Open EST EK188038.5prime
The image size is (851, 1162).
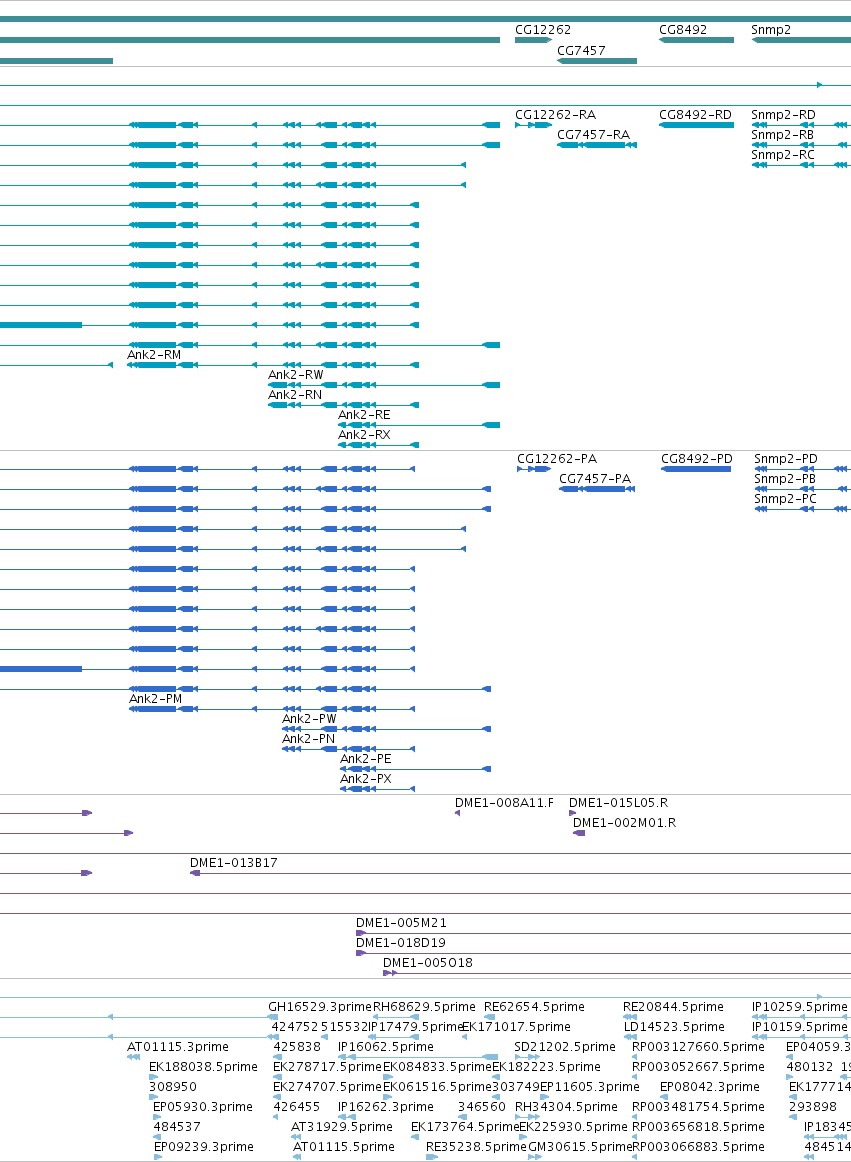pyautogui.click(x=203, y=1066)
